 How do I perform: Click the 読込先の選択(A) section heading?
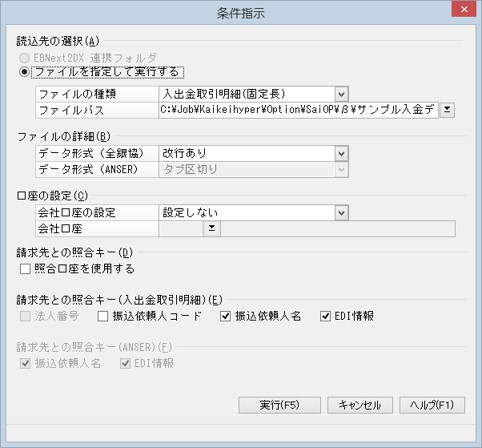[x=58, y=41]
